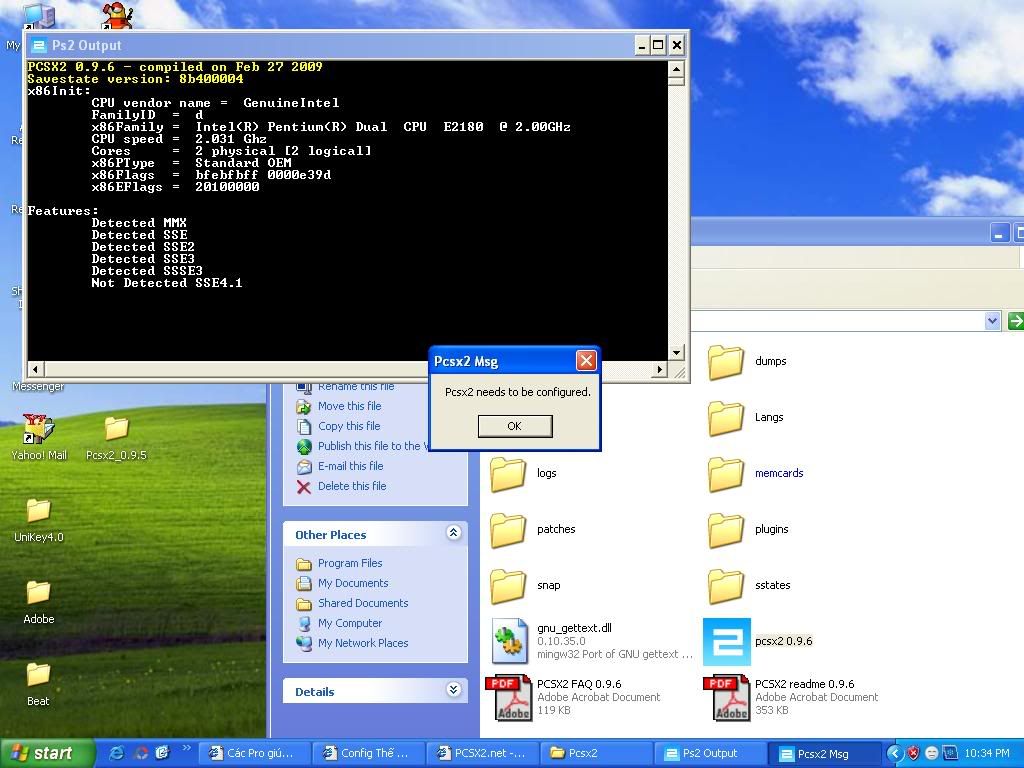
Task: Open the logs folder icon
Action: 508,474
